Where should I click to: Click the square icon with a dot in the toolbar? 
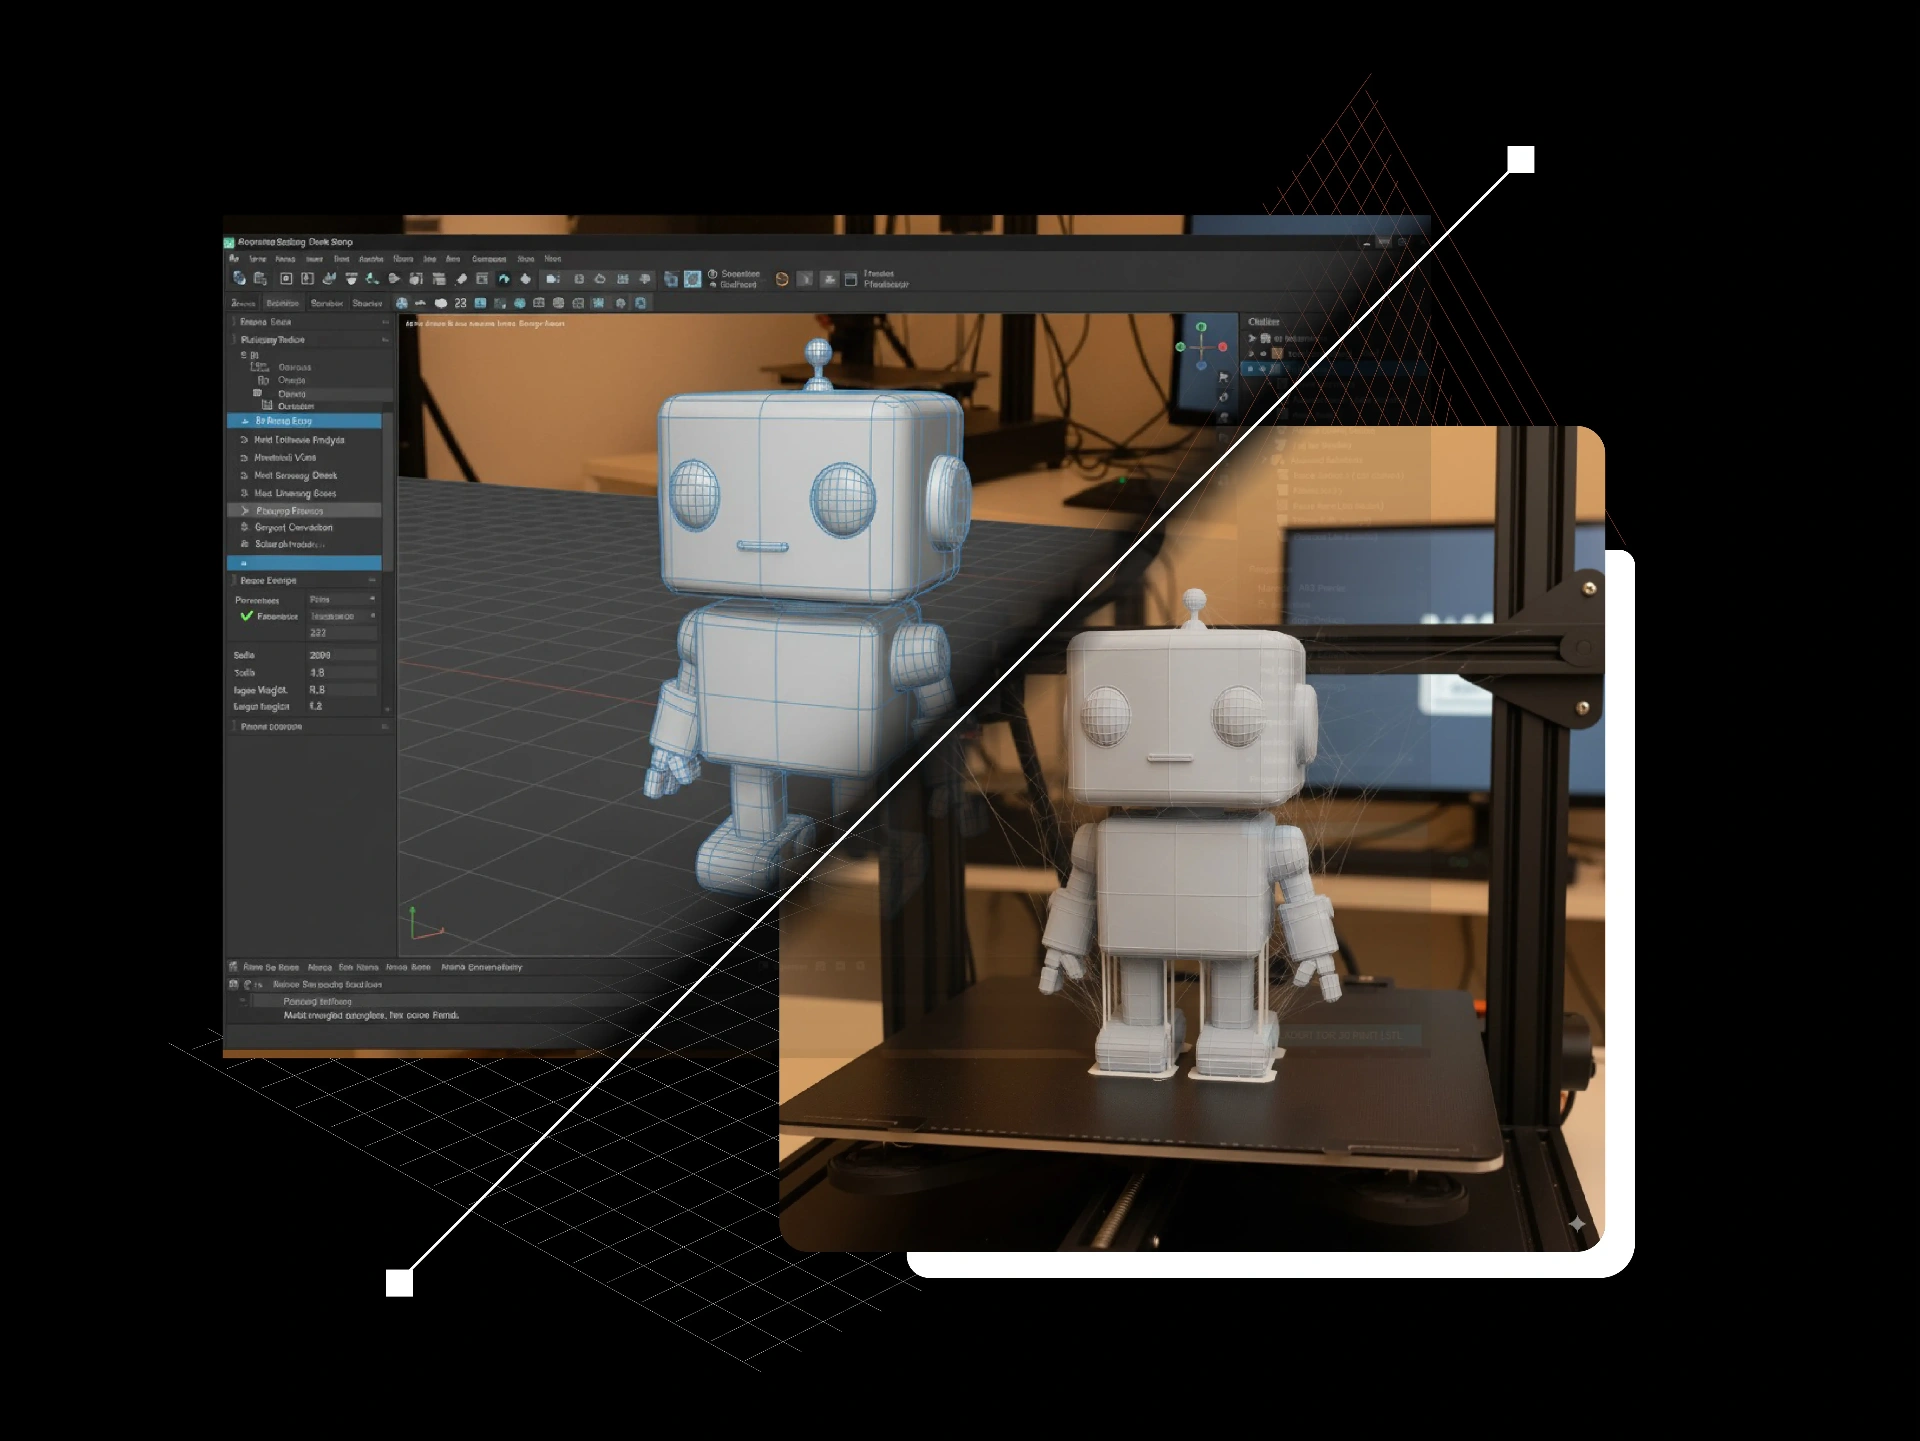coord(286,279)
